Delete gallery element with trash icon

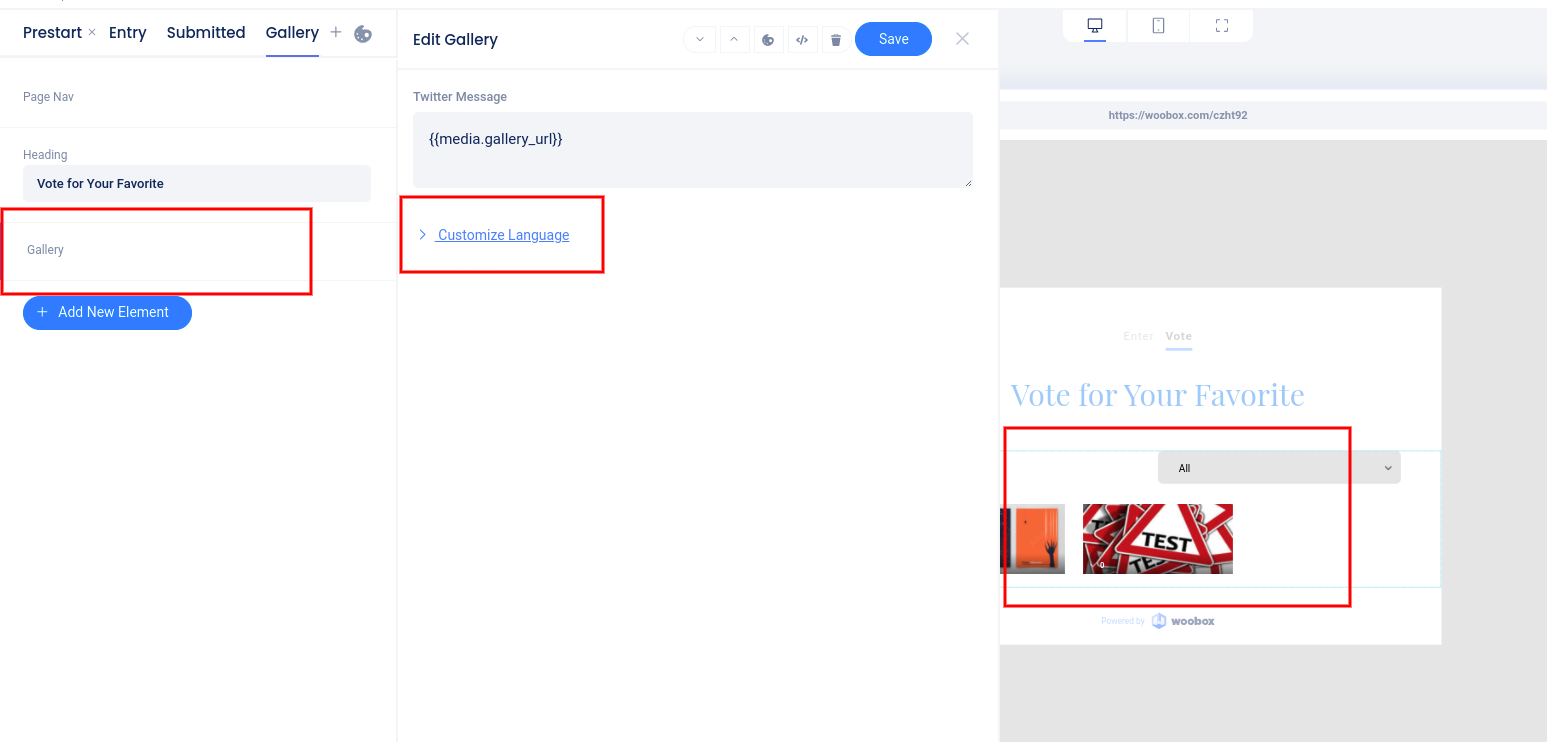[836, 39]
